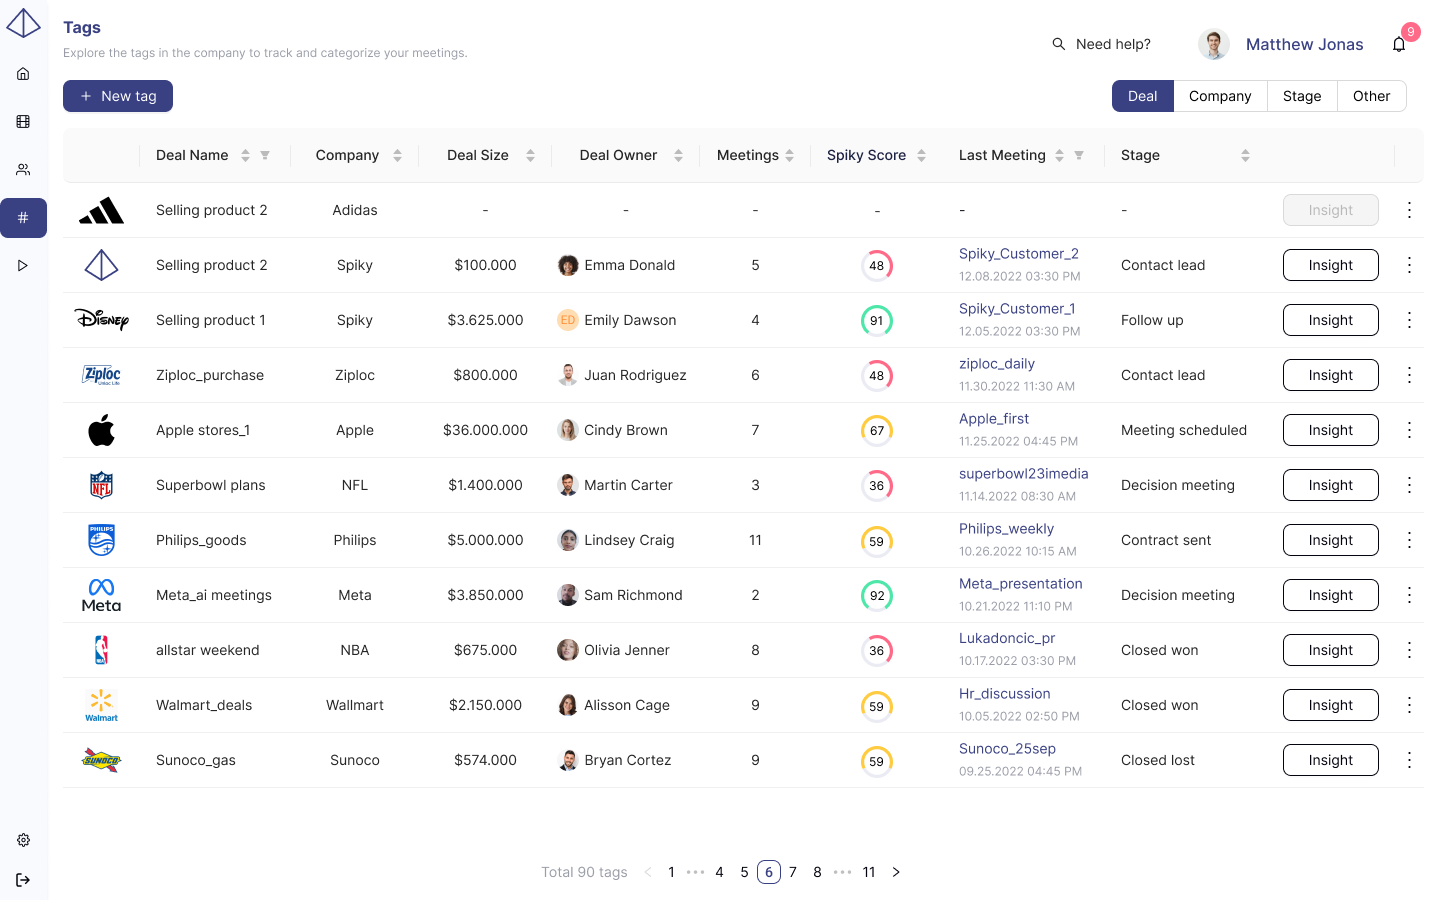Open the three-dot menu for Superbowl plans row
The image size is (1440, 900).
1409,485
